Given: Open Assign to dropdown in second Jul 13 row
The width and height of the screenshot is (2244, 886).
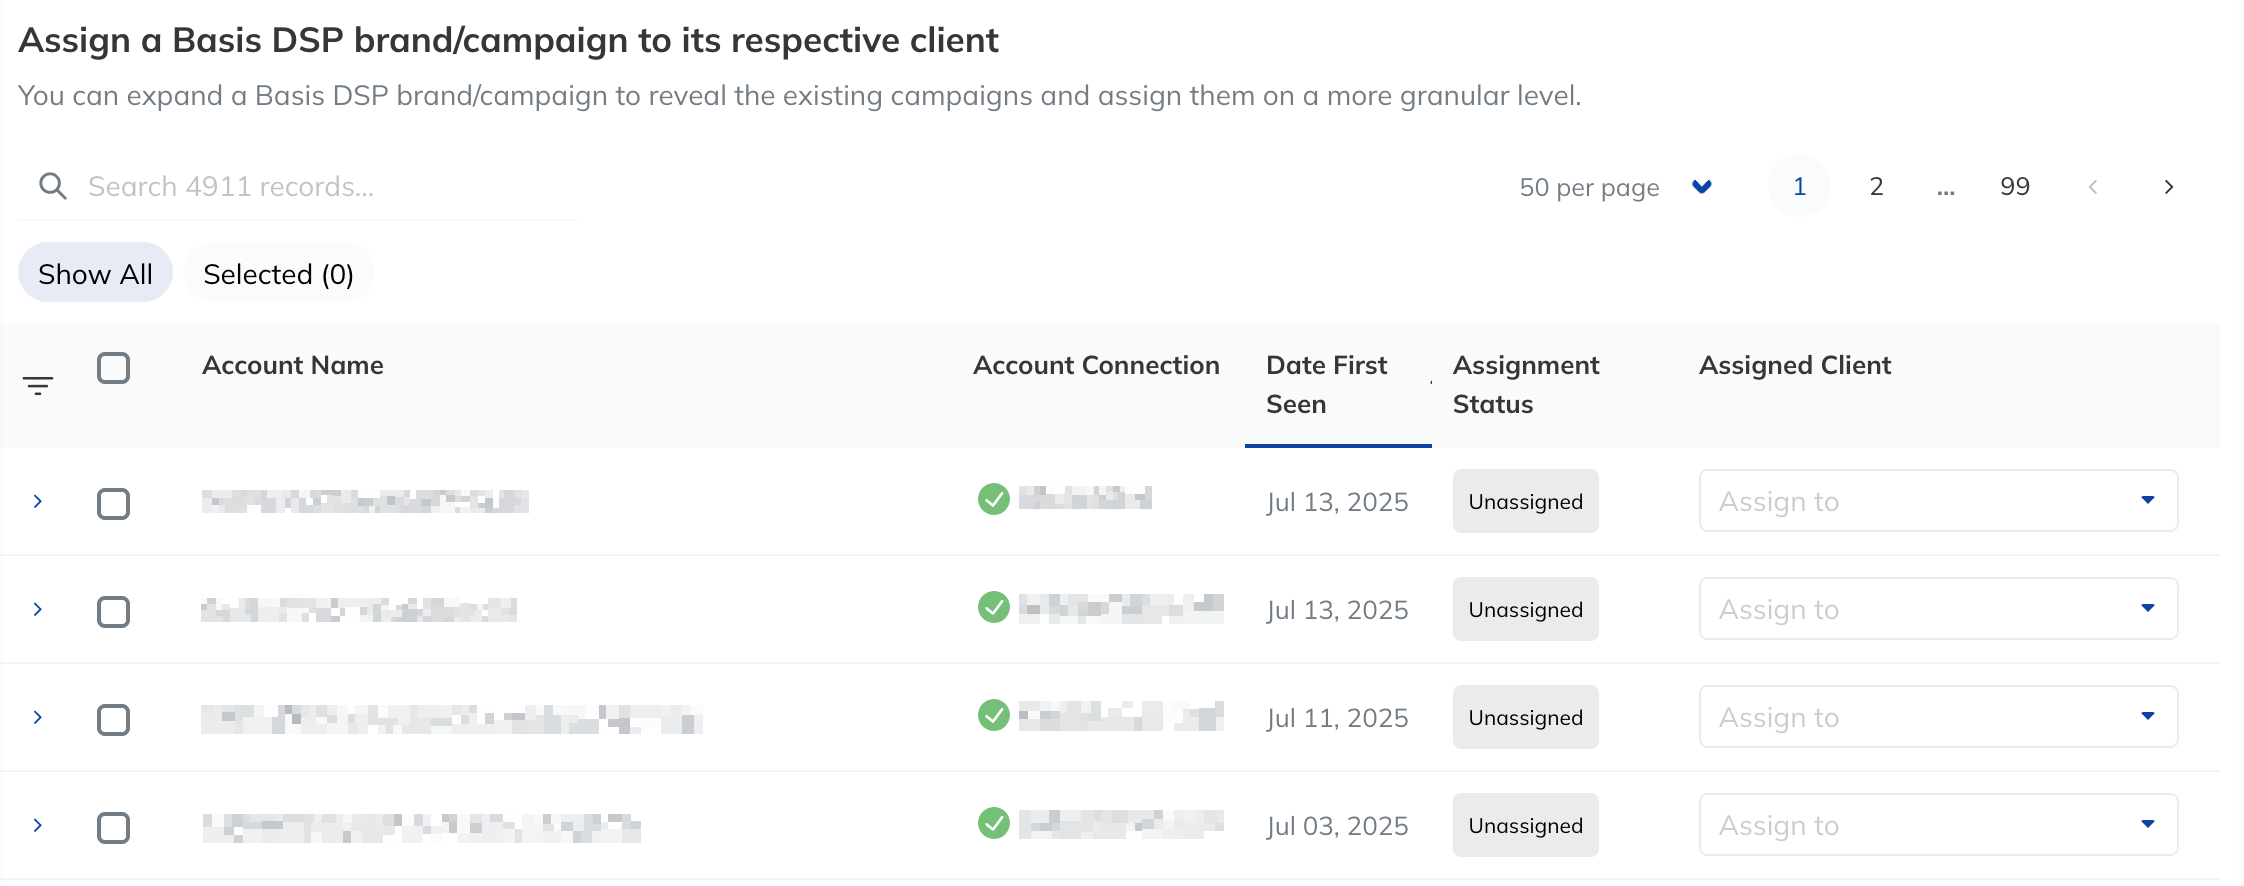Looking at the screenshot, I should tap(1938, 609).
